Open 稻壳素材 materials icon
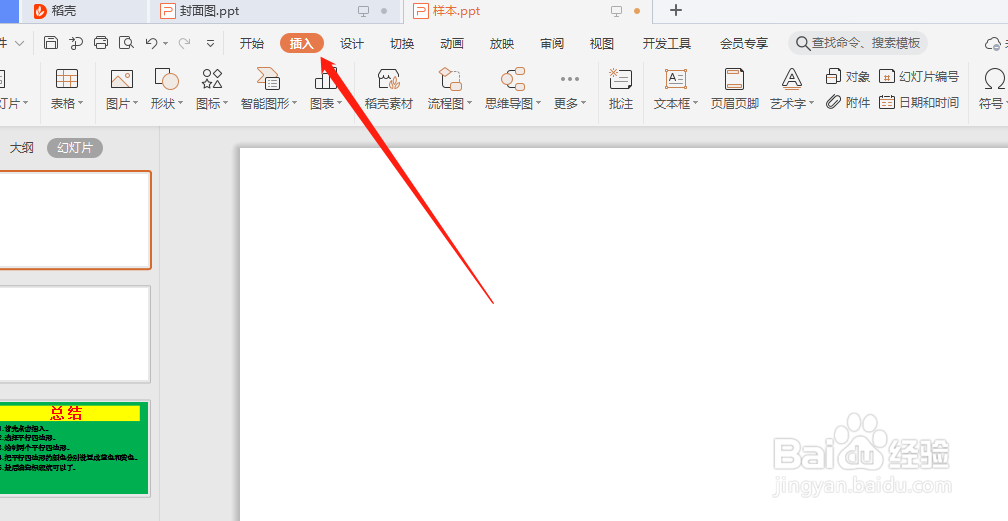The height and width of the screenshot is (521, 1008). (x=388, y=79)
